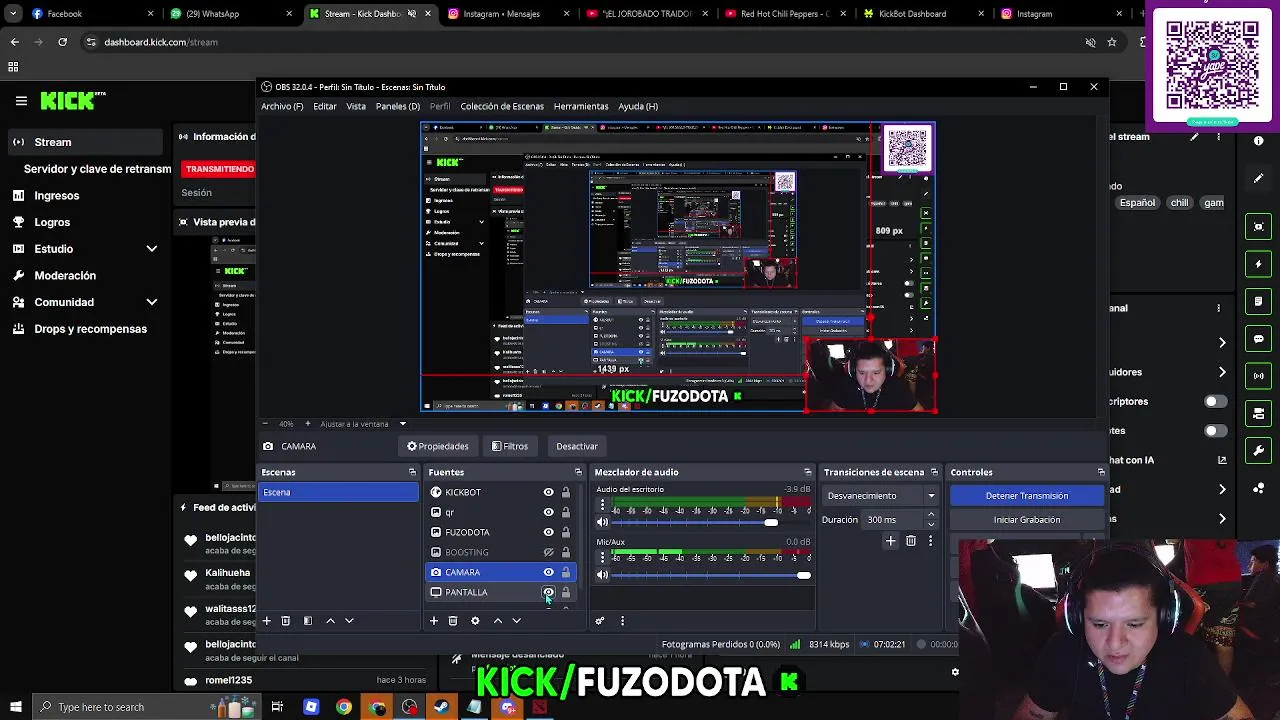This screenshot has width=1280, height=720.
Task: Mute Audio del escritorio speaker icon
Action: coord(602,523)
